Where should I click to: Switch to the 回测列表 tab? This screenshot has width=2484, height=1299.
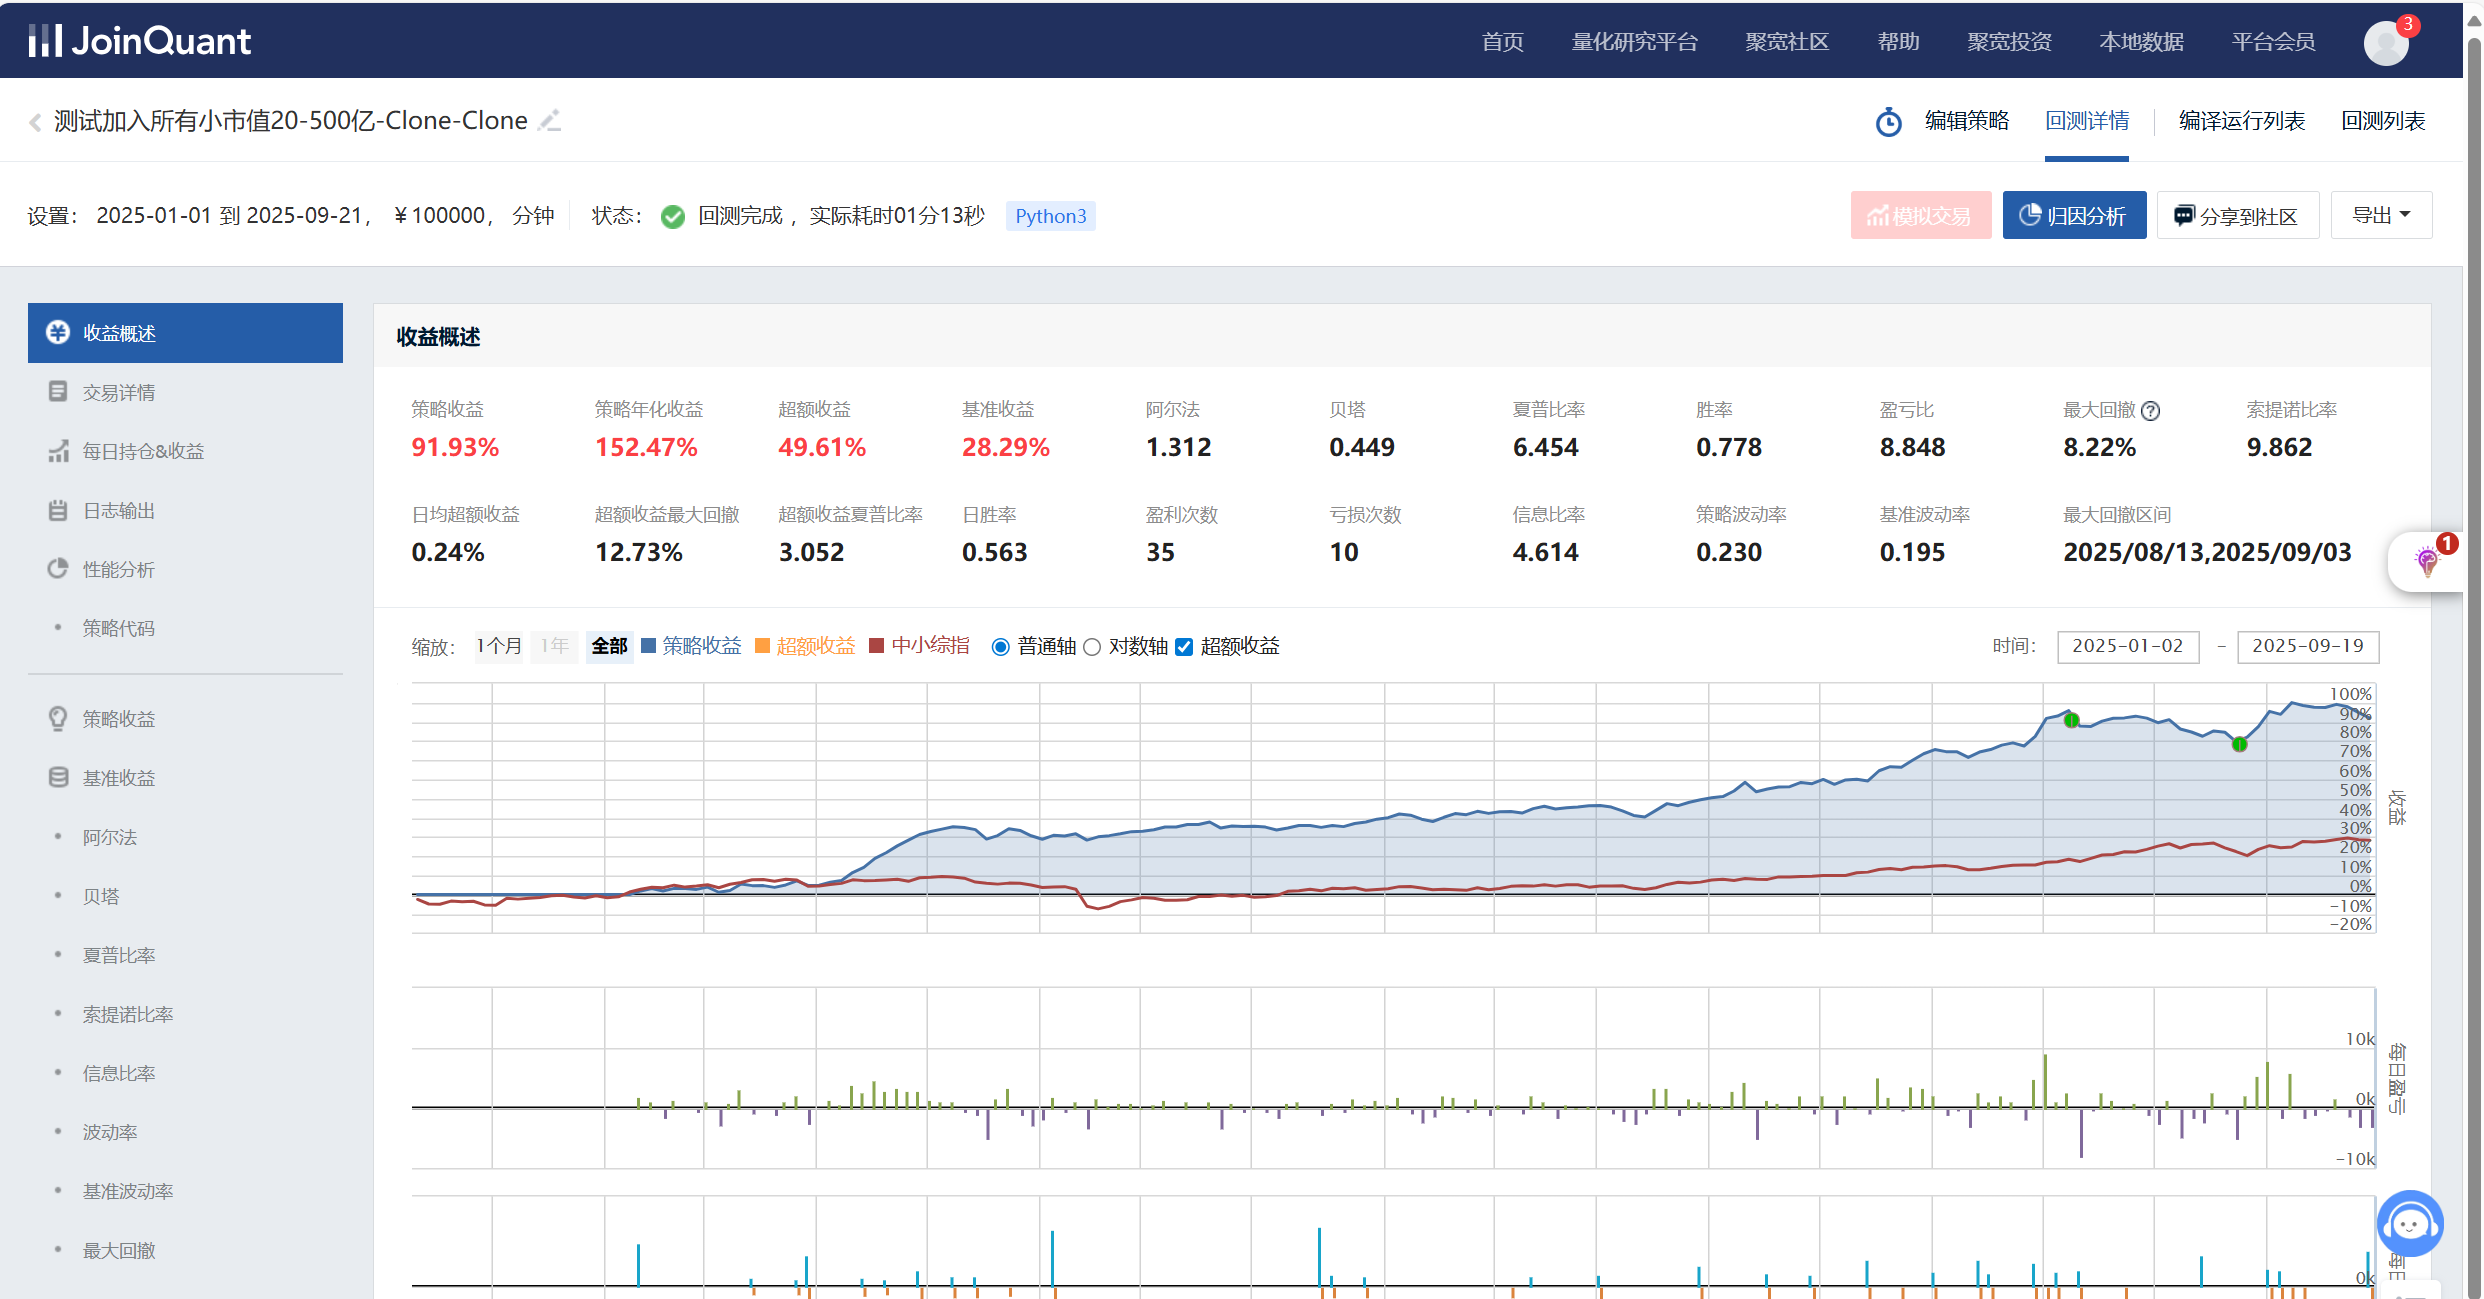click(x=2383, y=121)
